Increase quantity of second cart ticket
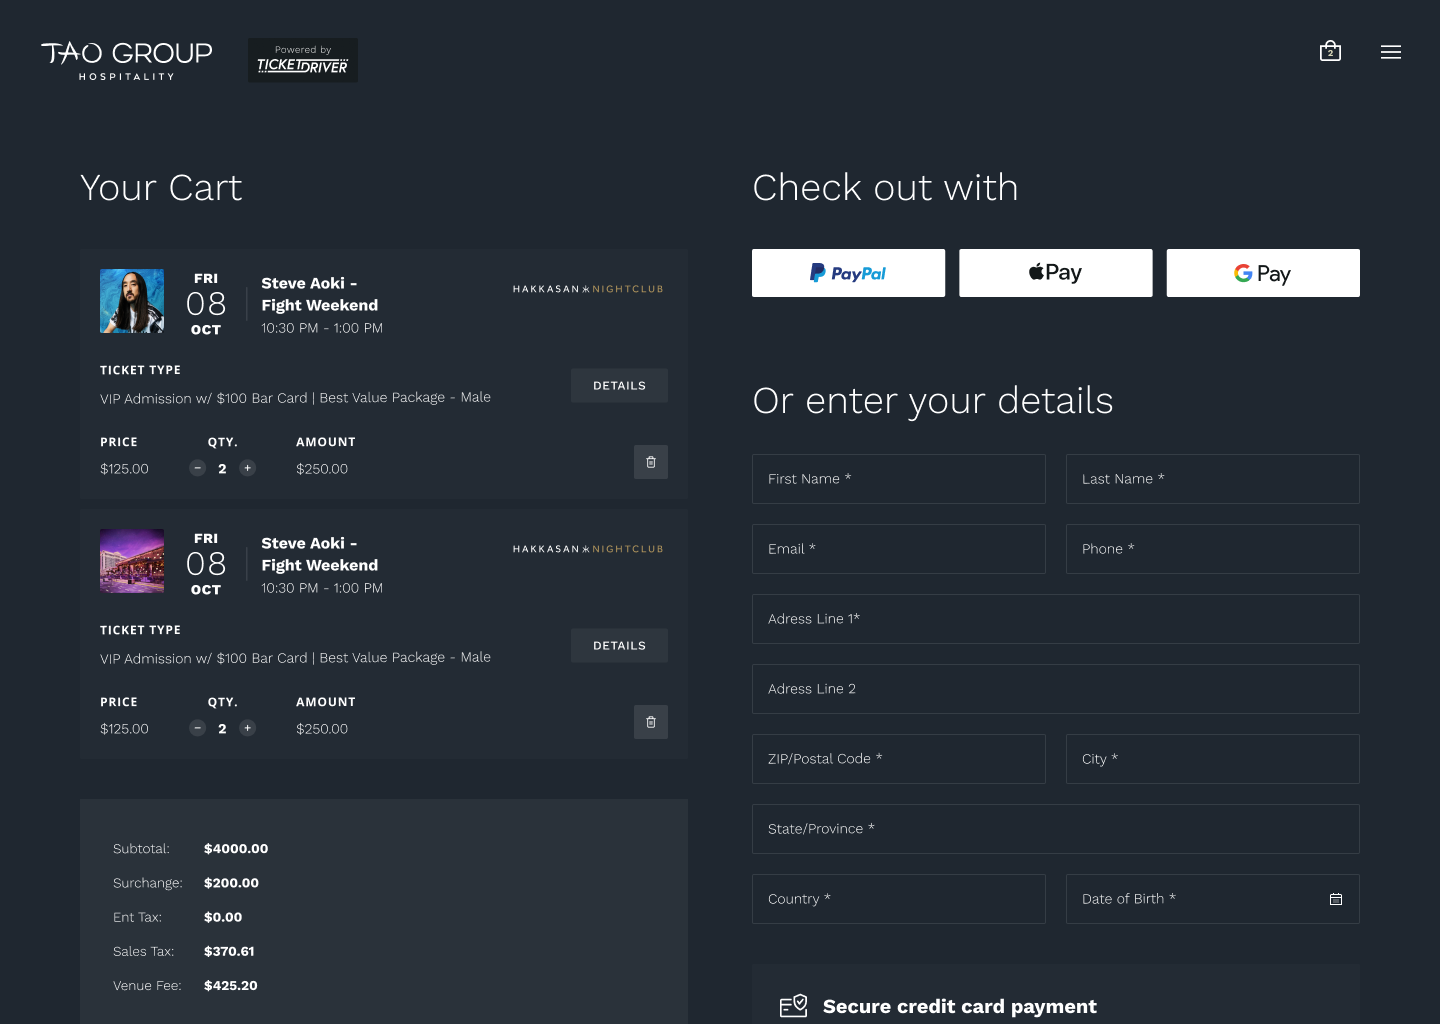 tap(248, 728)
